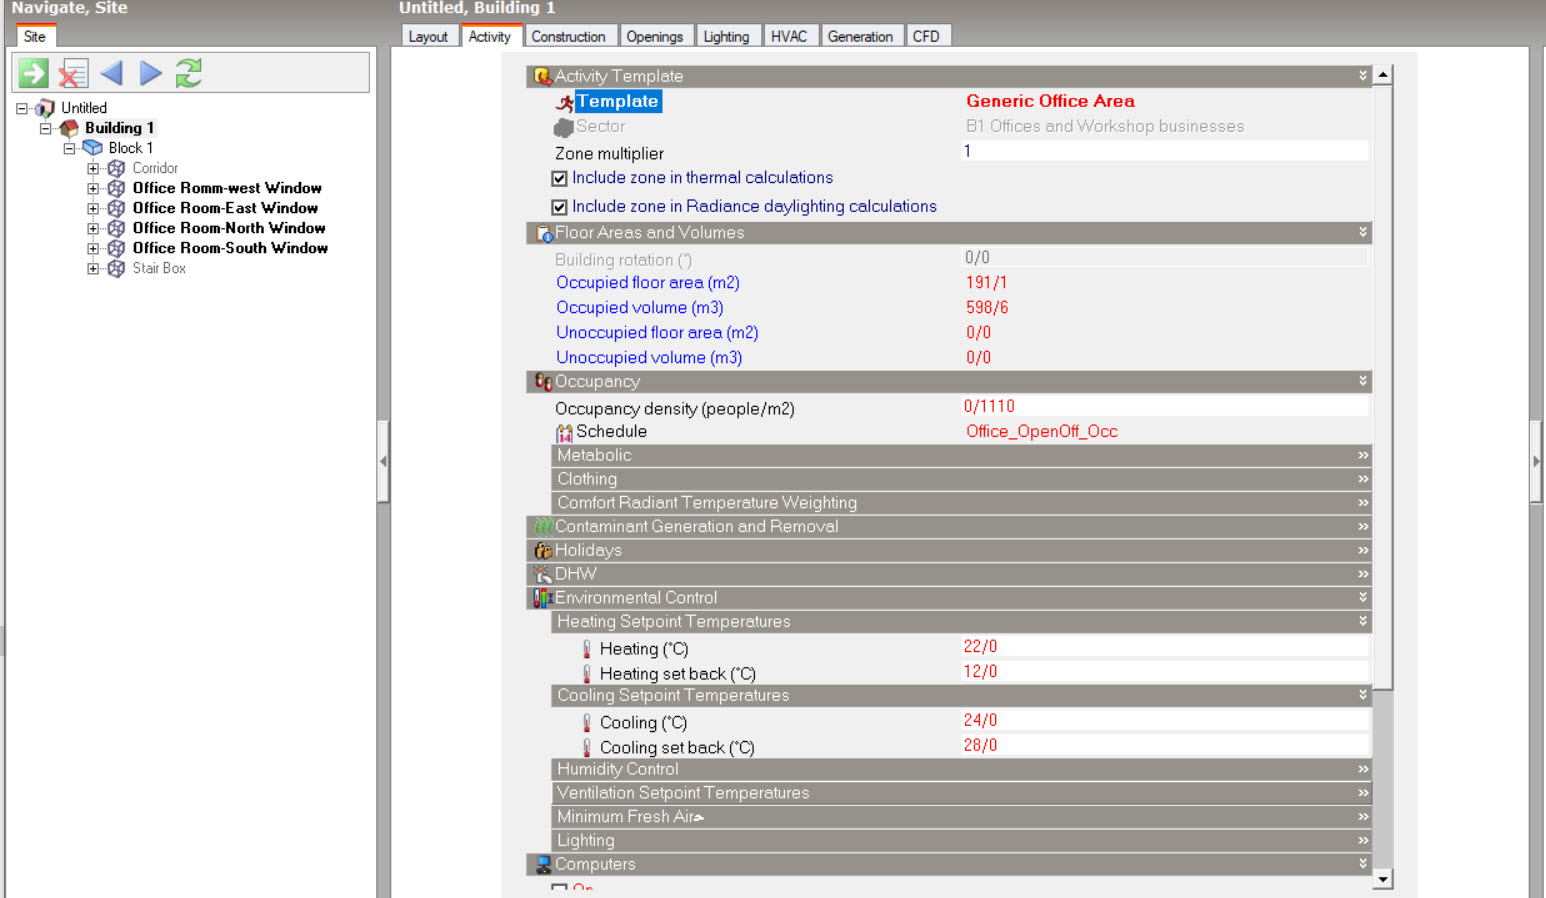Click the Building 1 house icon

tap(69, 128)
